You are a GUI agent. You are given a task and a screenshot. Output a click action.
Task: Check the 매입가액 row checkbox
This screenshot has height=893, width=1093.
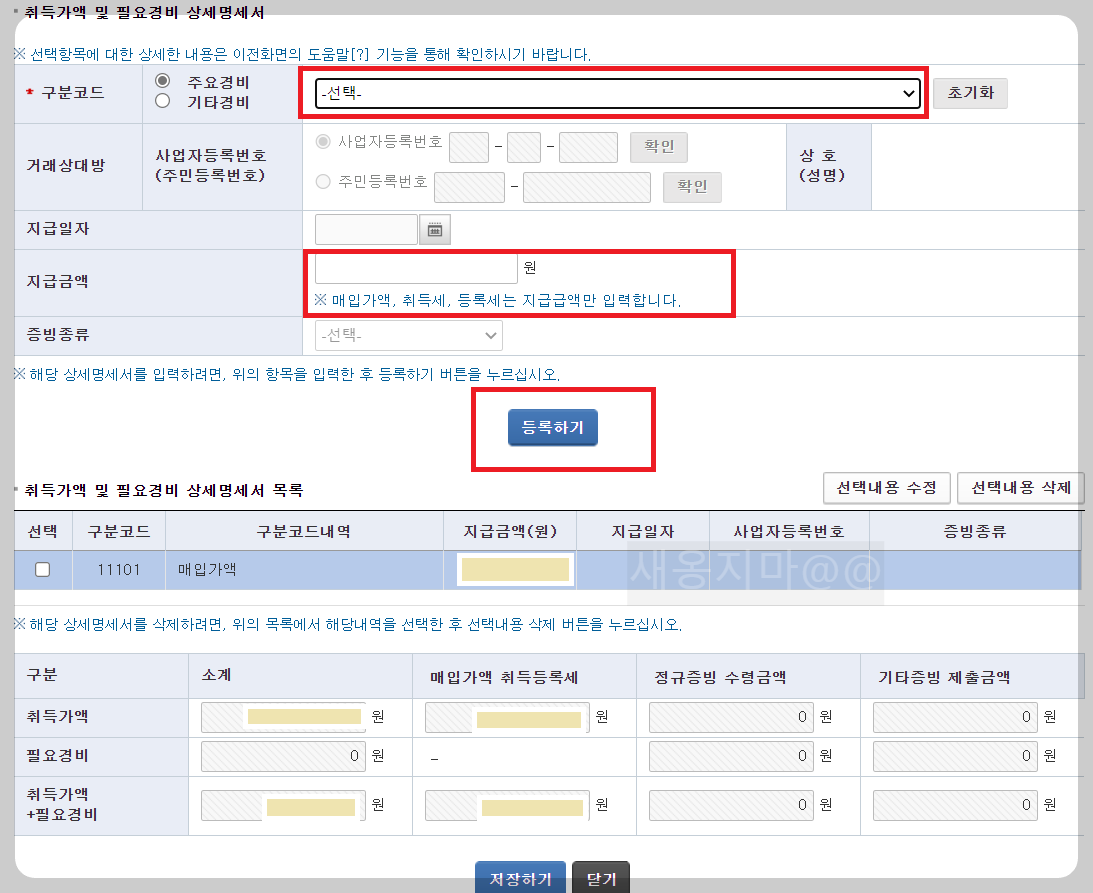43,569
